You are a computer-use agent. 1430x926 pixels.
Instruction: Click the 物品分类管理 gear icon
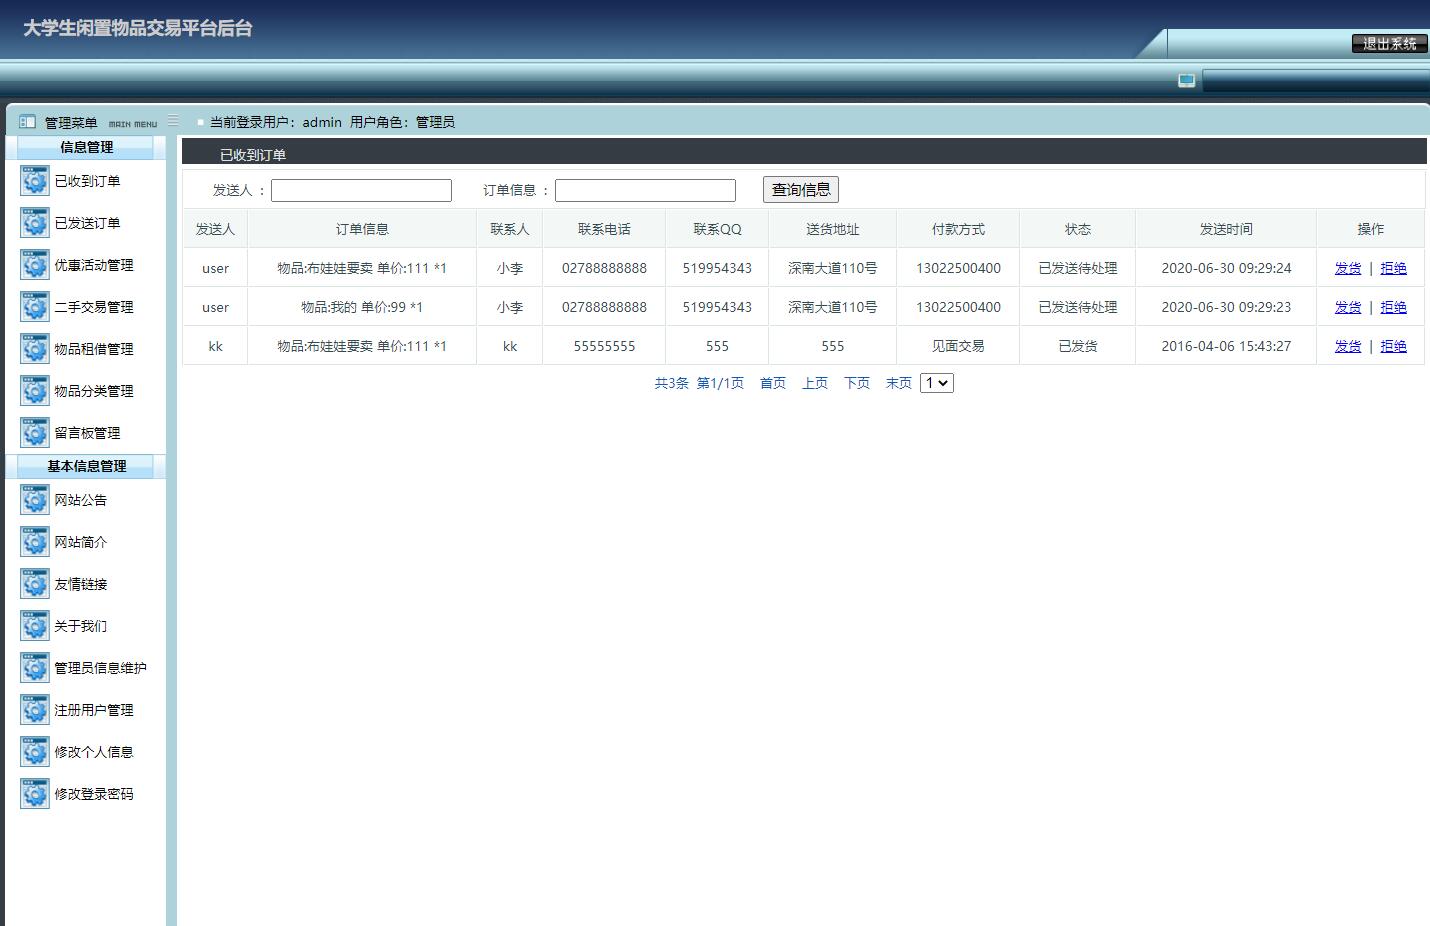(35, 391)
